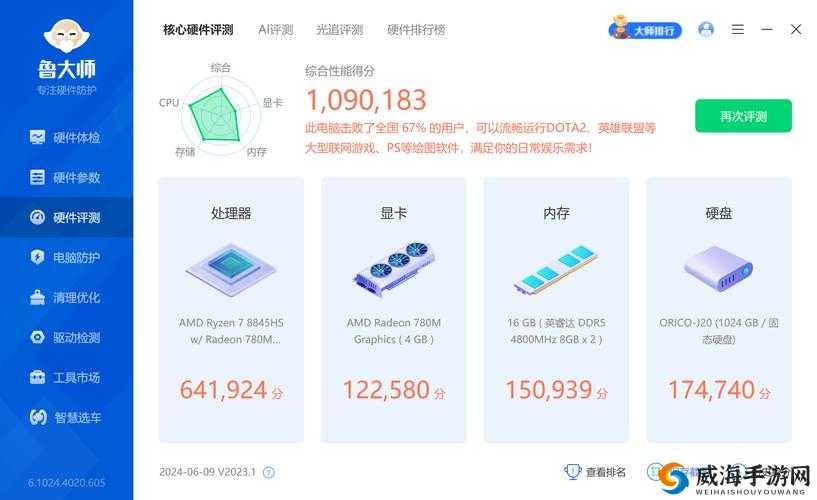Click the 内存 card title

(x=556, y=213)
